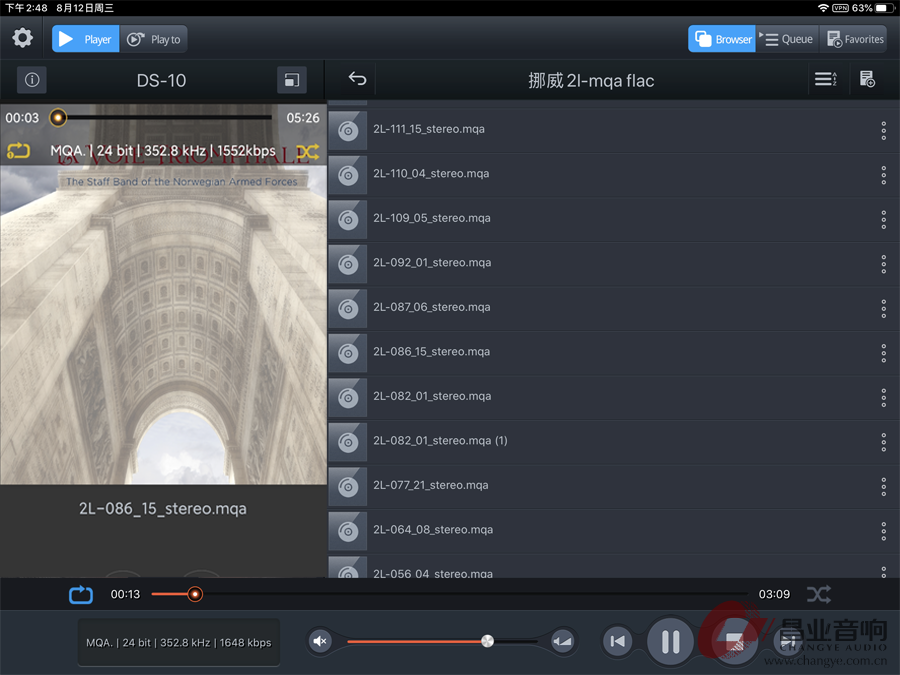Select the 2L-082_01_stereo.mqa (1) track

coord(614,442)
